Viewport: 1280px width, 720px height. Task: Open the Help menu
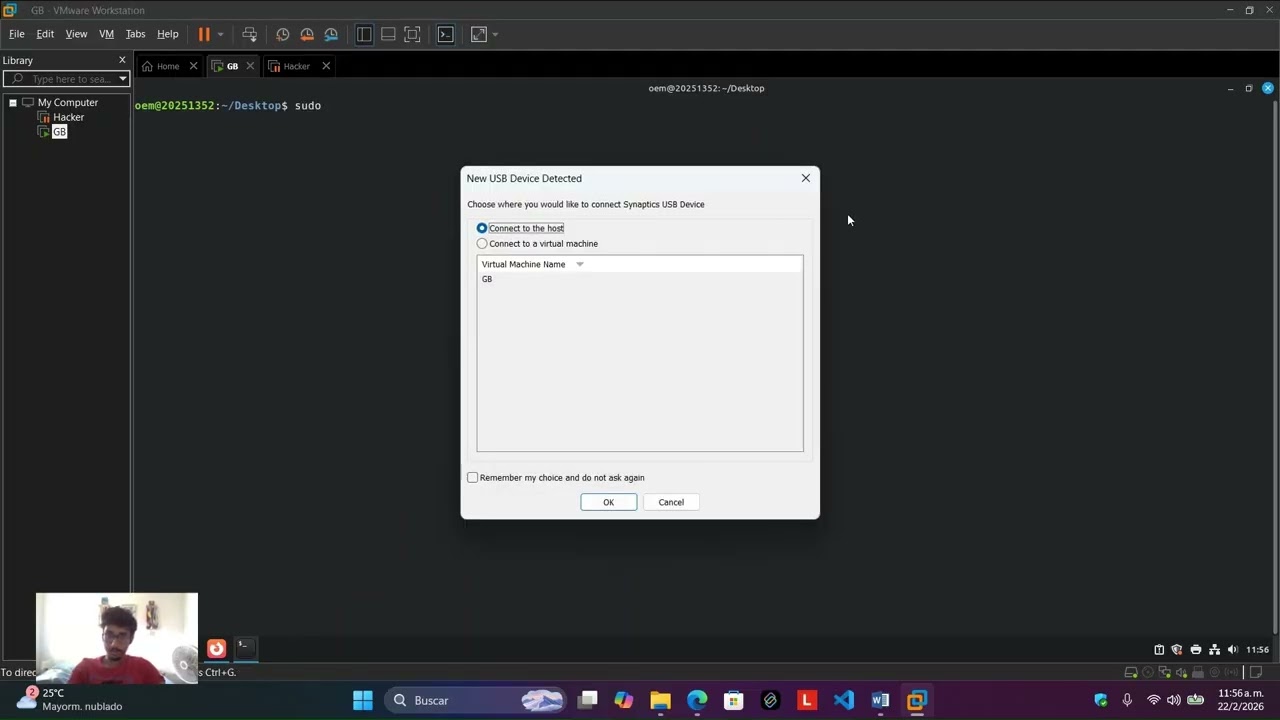168,34
